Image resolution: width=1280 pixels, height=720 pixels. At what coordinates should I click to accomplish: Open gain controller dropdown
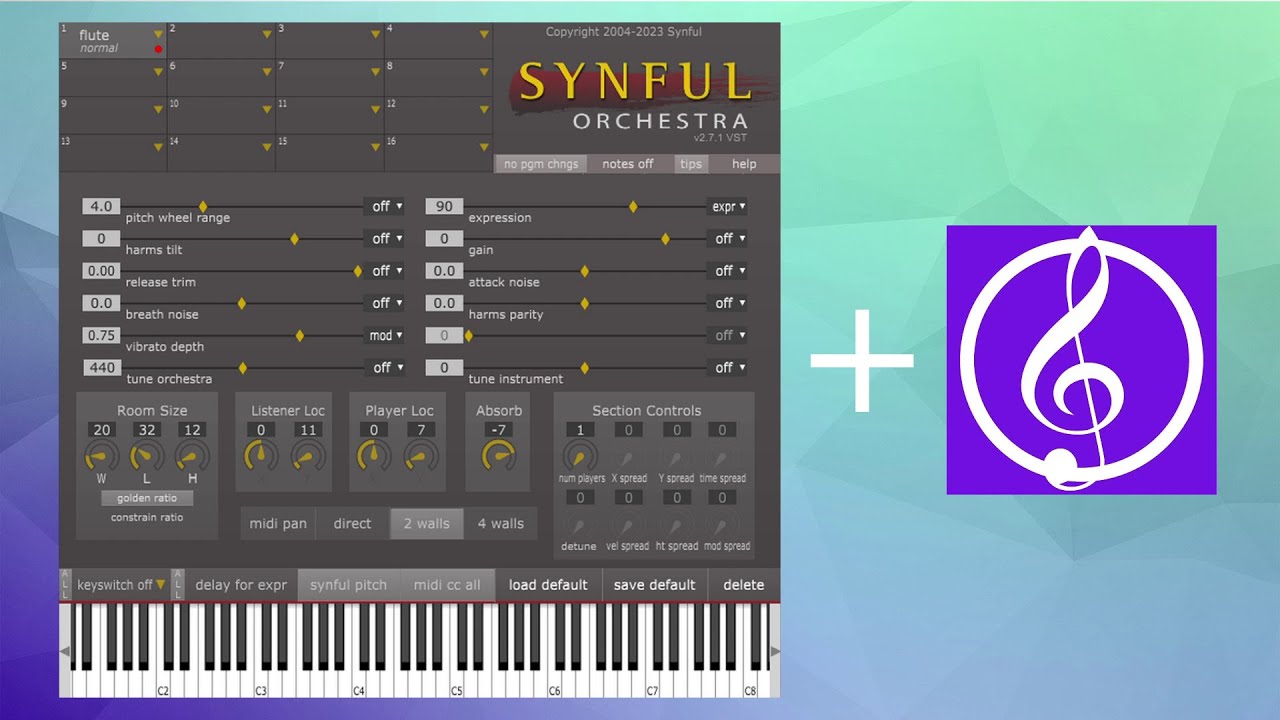tap(728, 238)
